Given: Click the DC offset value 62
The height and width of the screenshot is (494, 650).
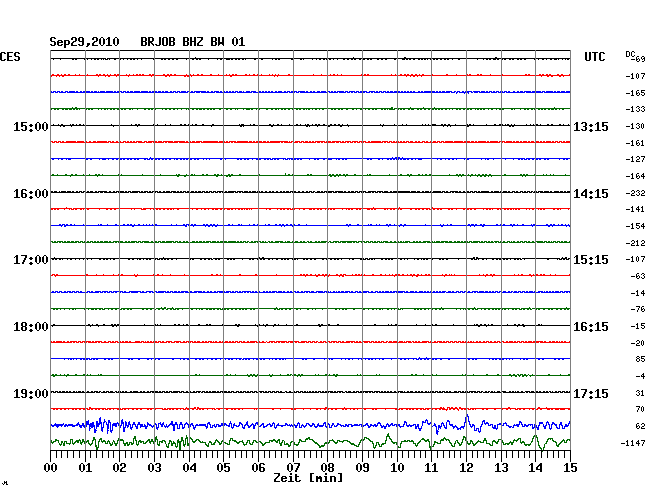Looking at the screenshot, I should [x=640, y=426].
